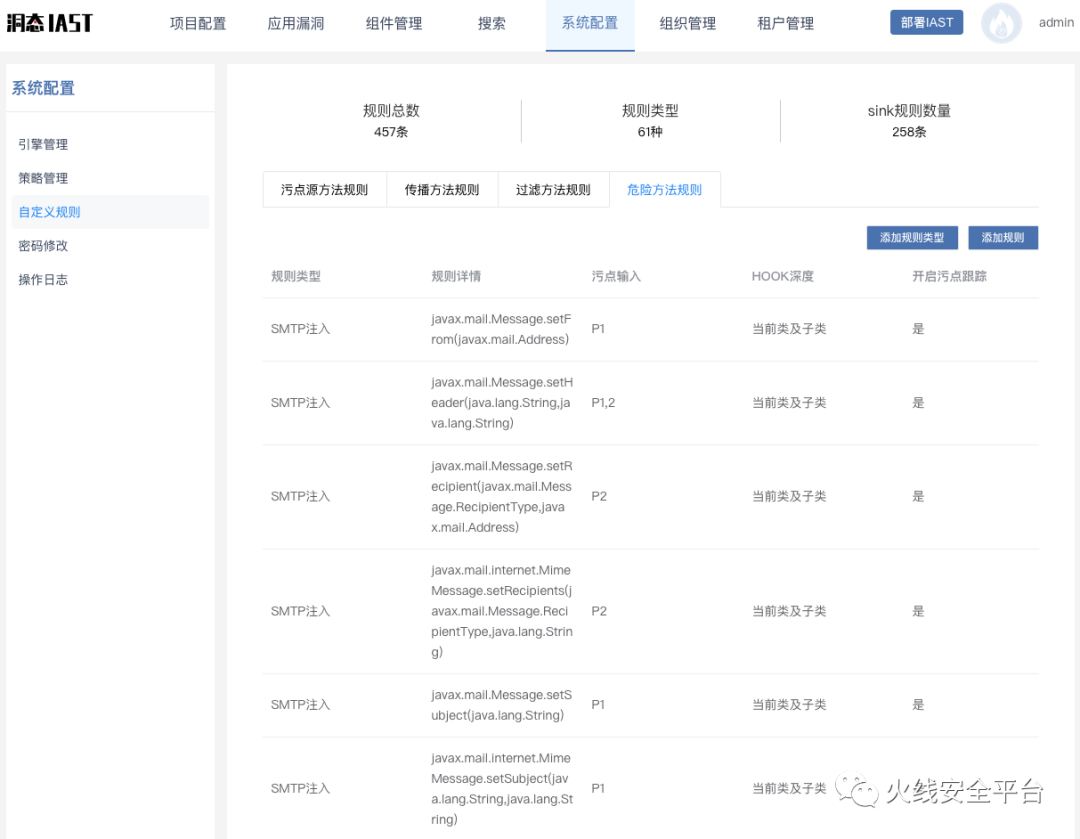Open 组织管理 in top navigation
Screen dimensions: 1080x839
click(x=688, y=23)
